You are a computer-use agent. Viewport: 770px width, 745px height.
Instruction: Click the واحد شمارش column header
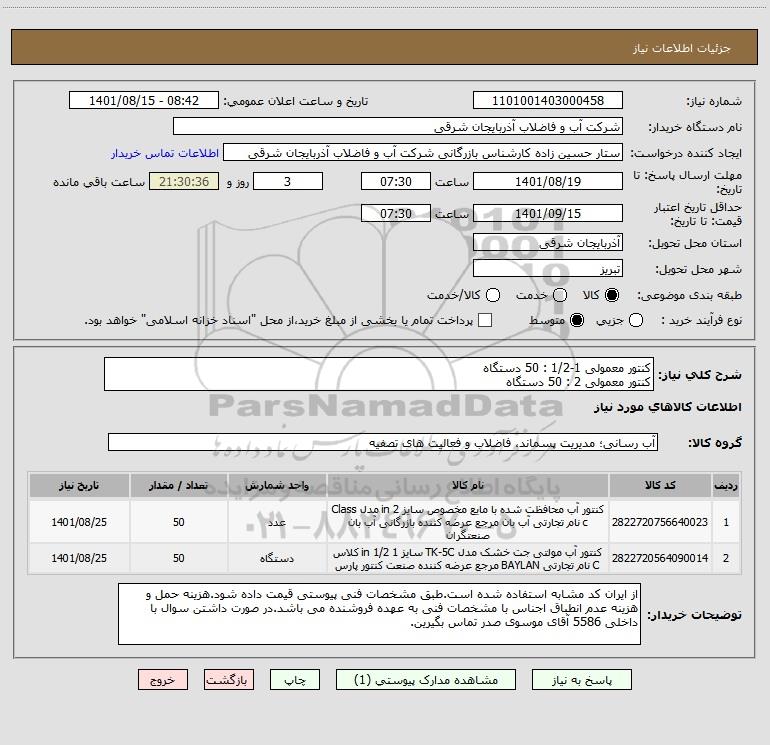tap(277, 485)
